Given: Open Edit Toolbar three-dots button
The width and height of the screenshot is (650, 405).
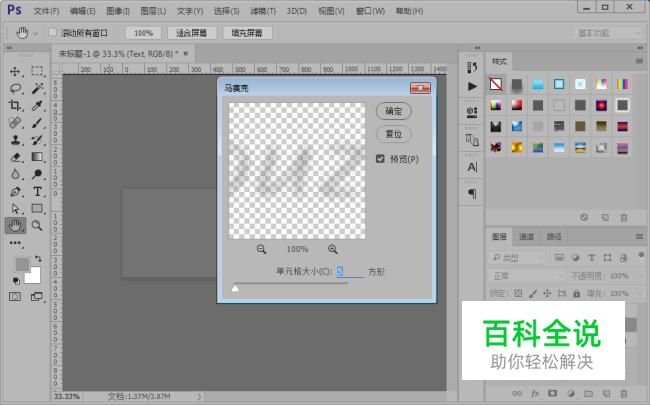Looking at the screenshot, I should tap(15, 243).
